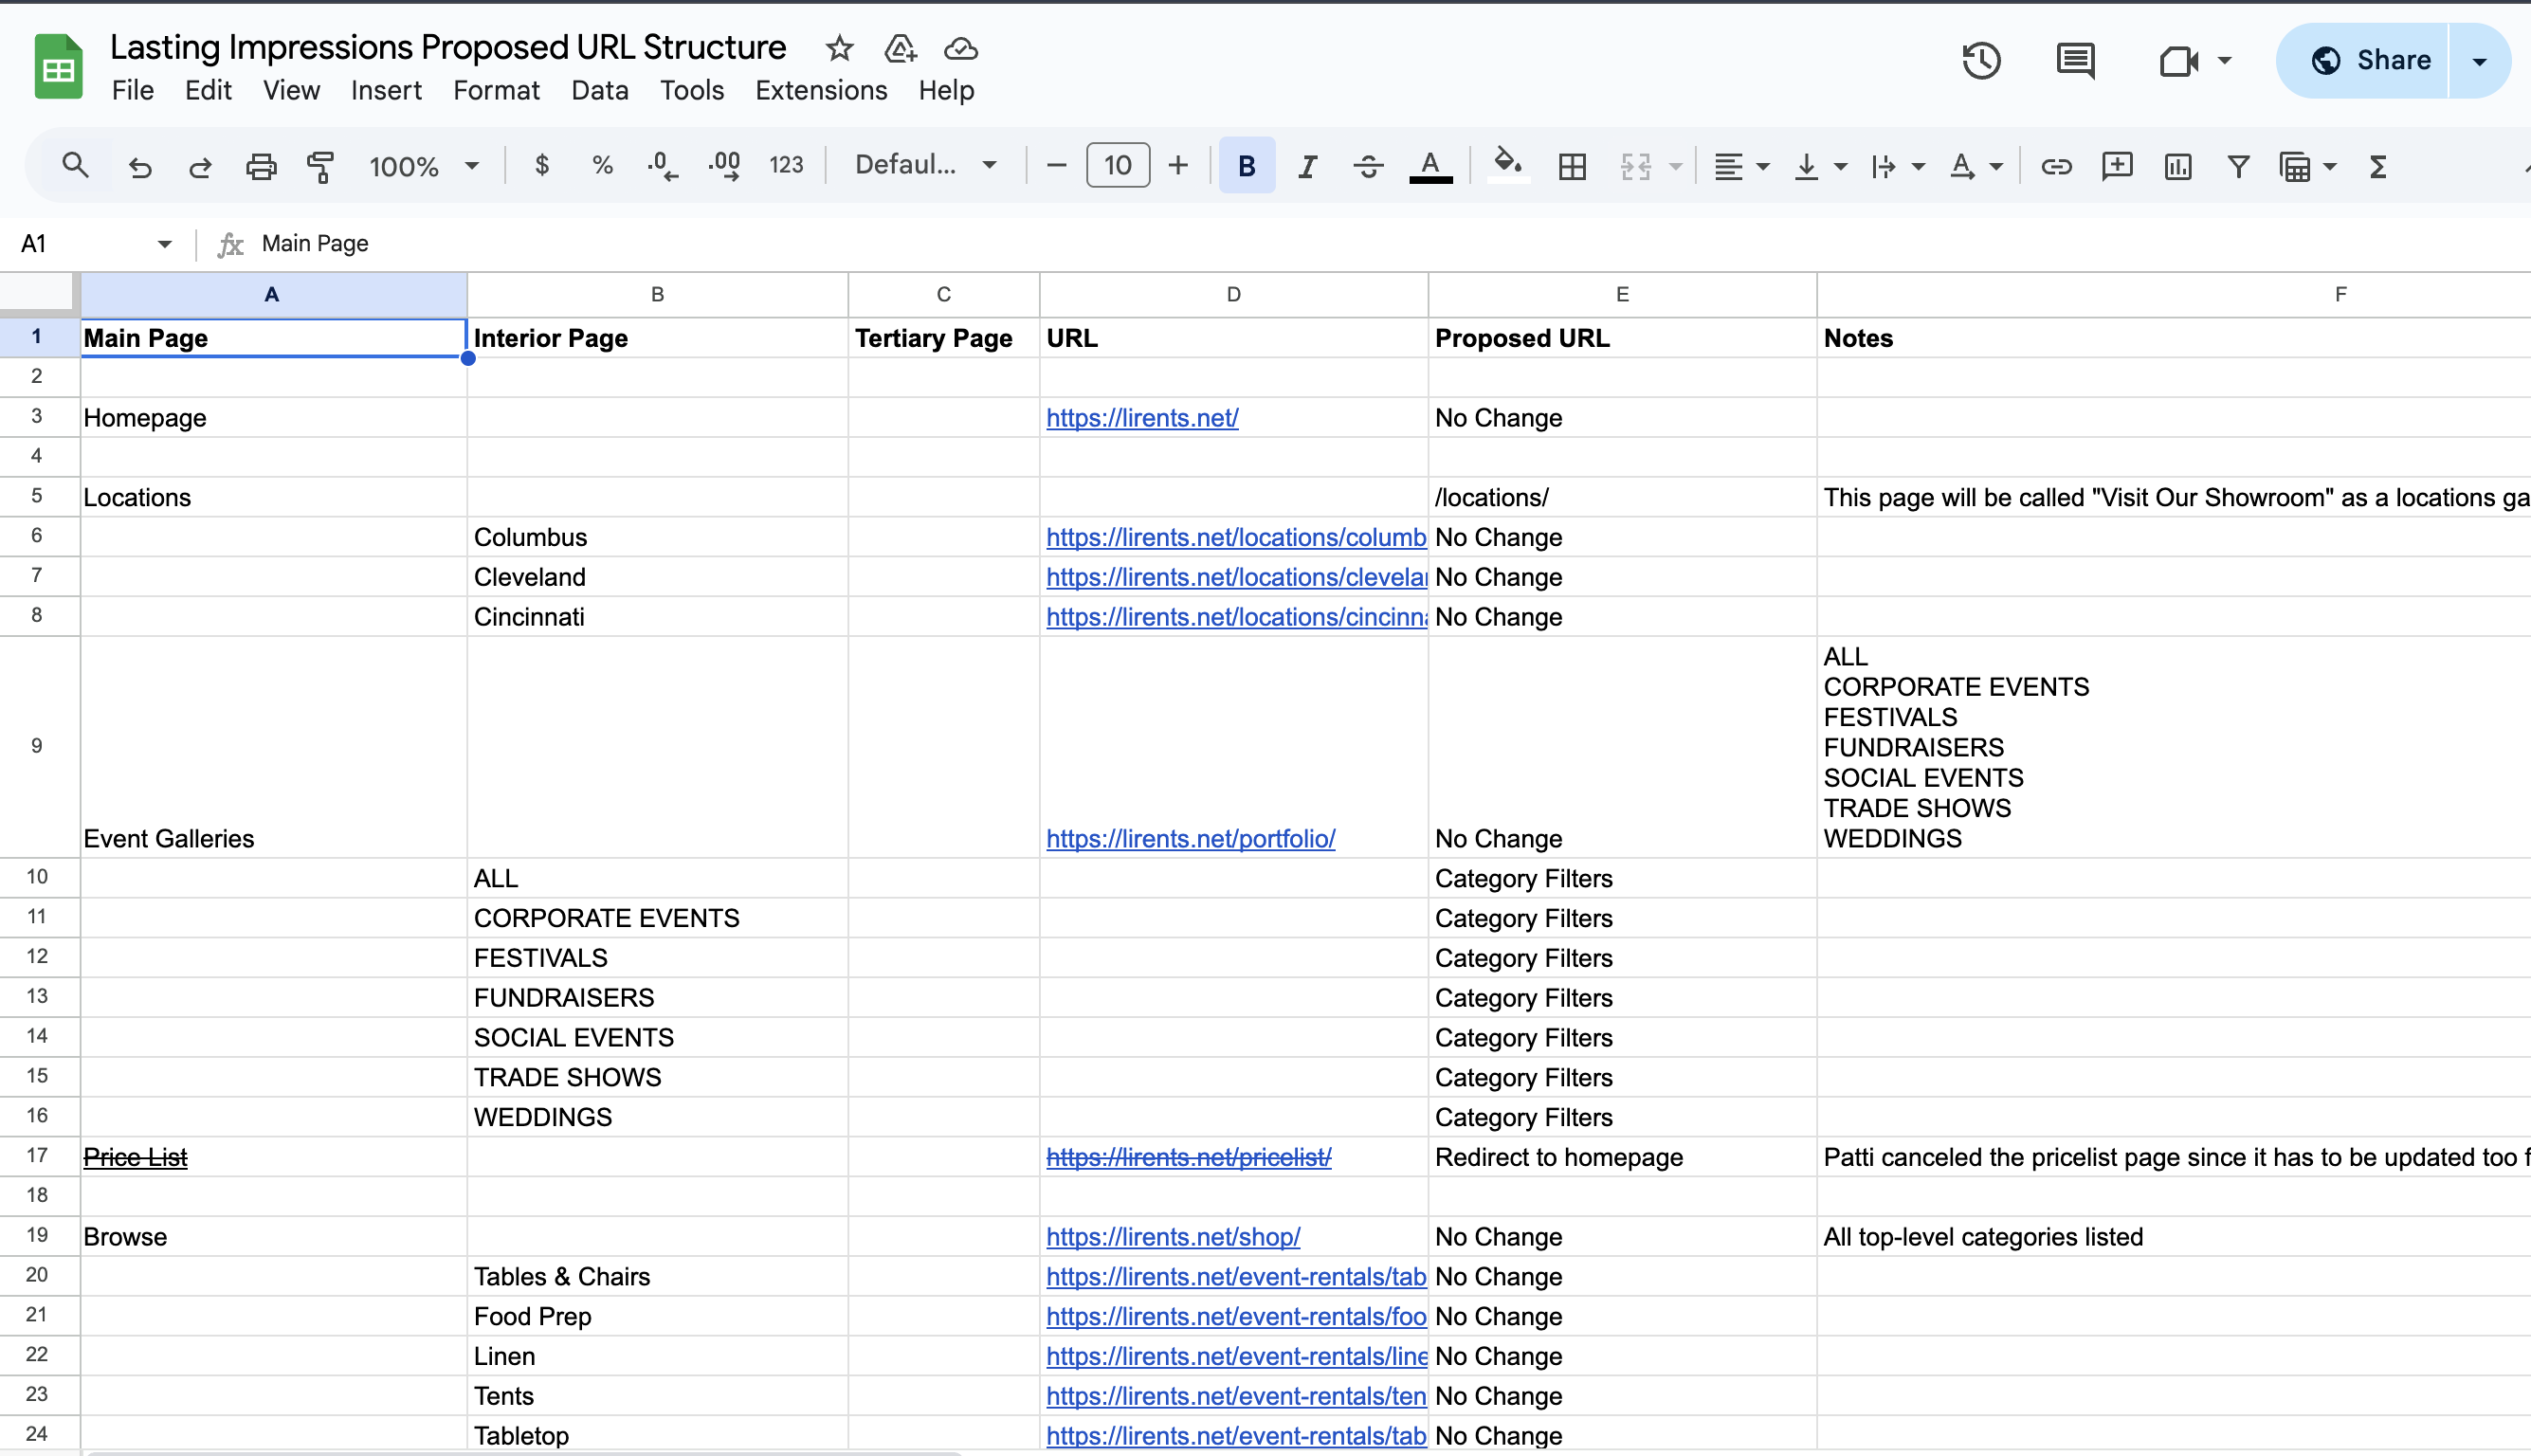The height and width of the screenshot is (1456, 2531).
Task: Open zoom level 100% dropdown
Action: point(424,166)
